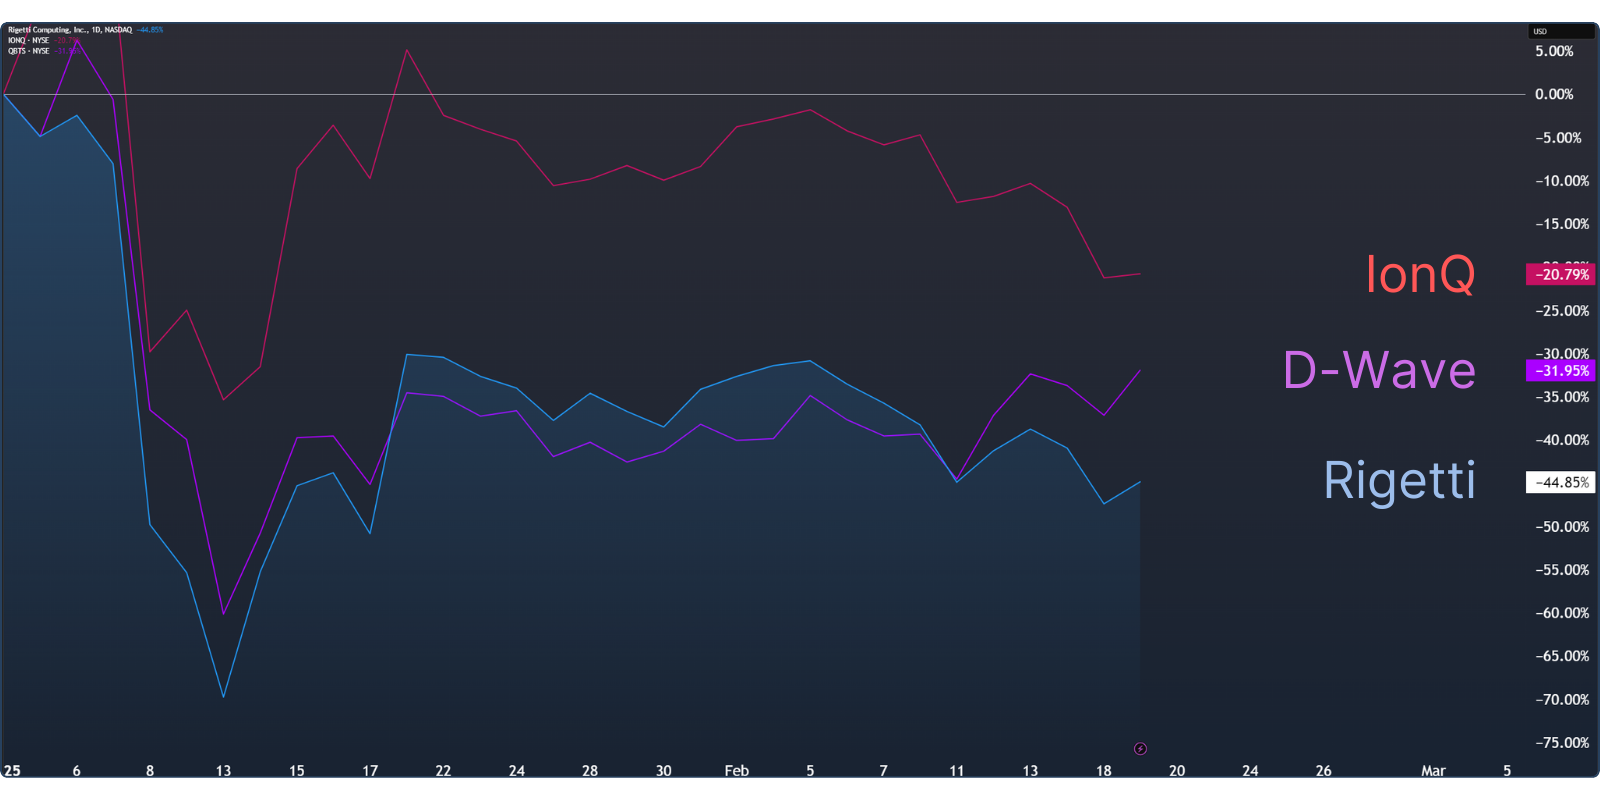Image resolution: width=1600 pixels, height=800 pixels.
Task: Click the -75.00% price scale label
Action: [x=1562, y=742]
